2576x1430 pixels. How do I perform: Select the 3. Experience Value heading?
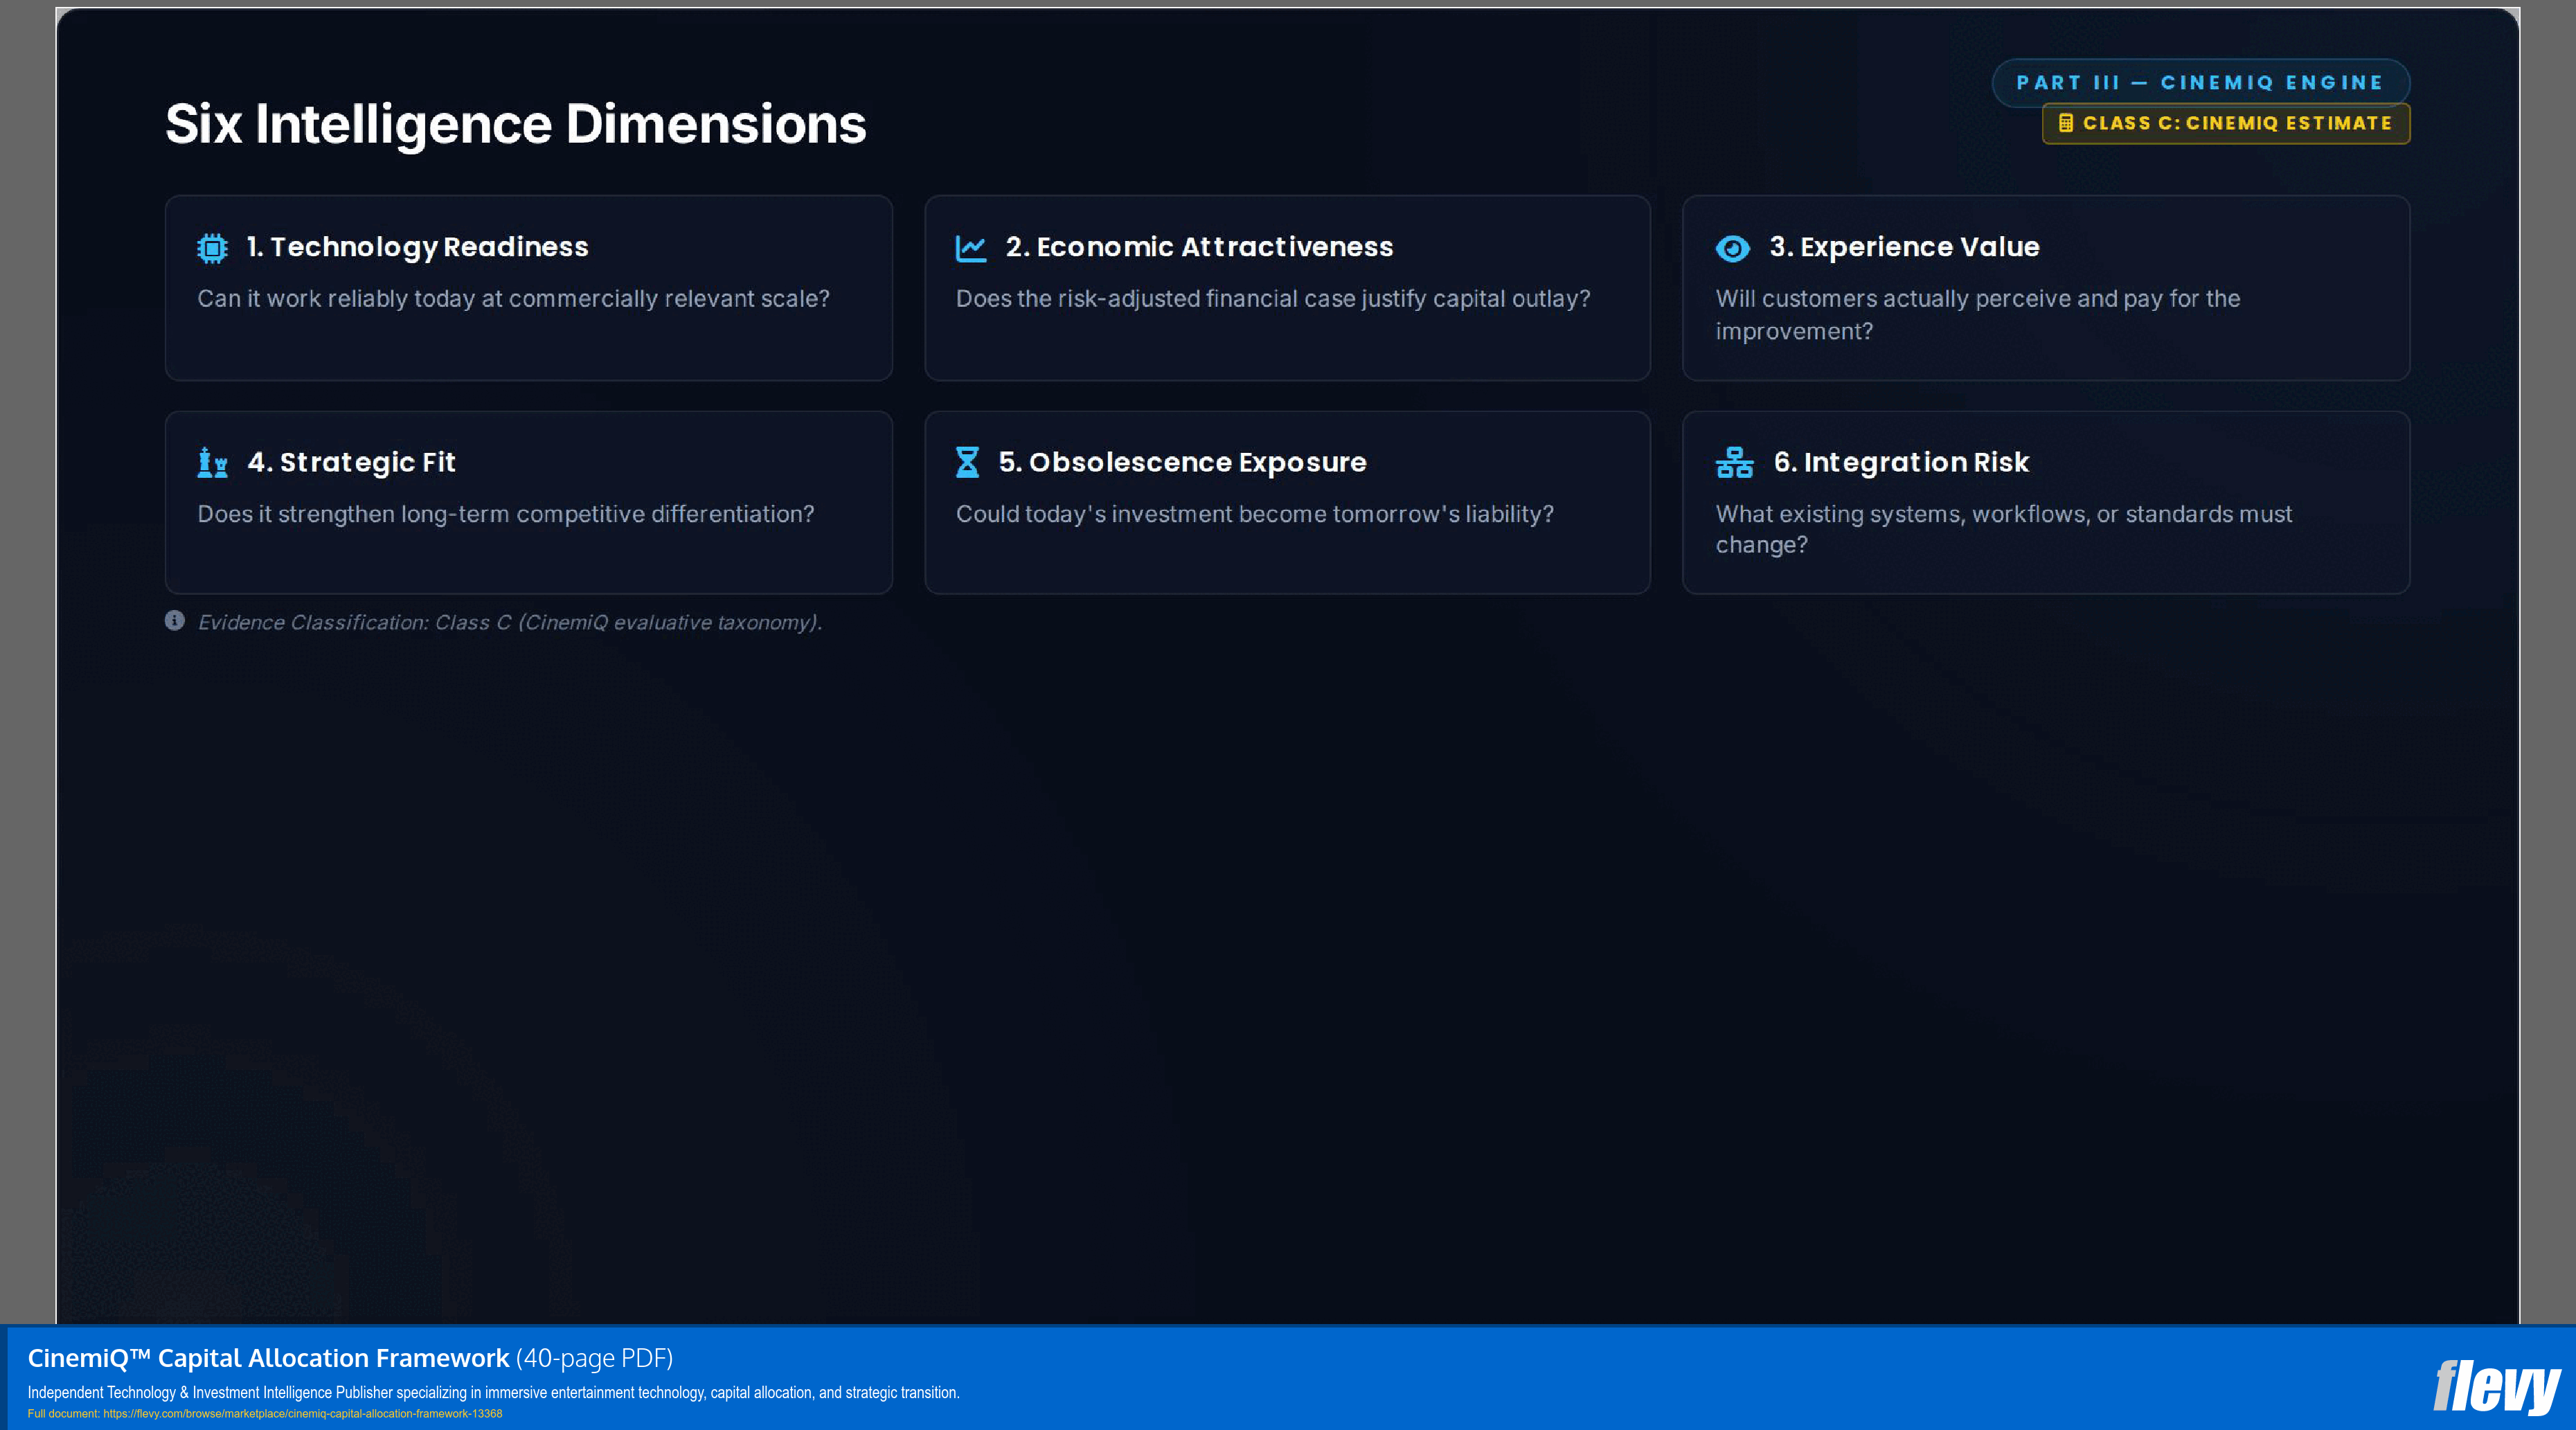(1904, 247)
